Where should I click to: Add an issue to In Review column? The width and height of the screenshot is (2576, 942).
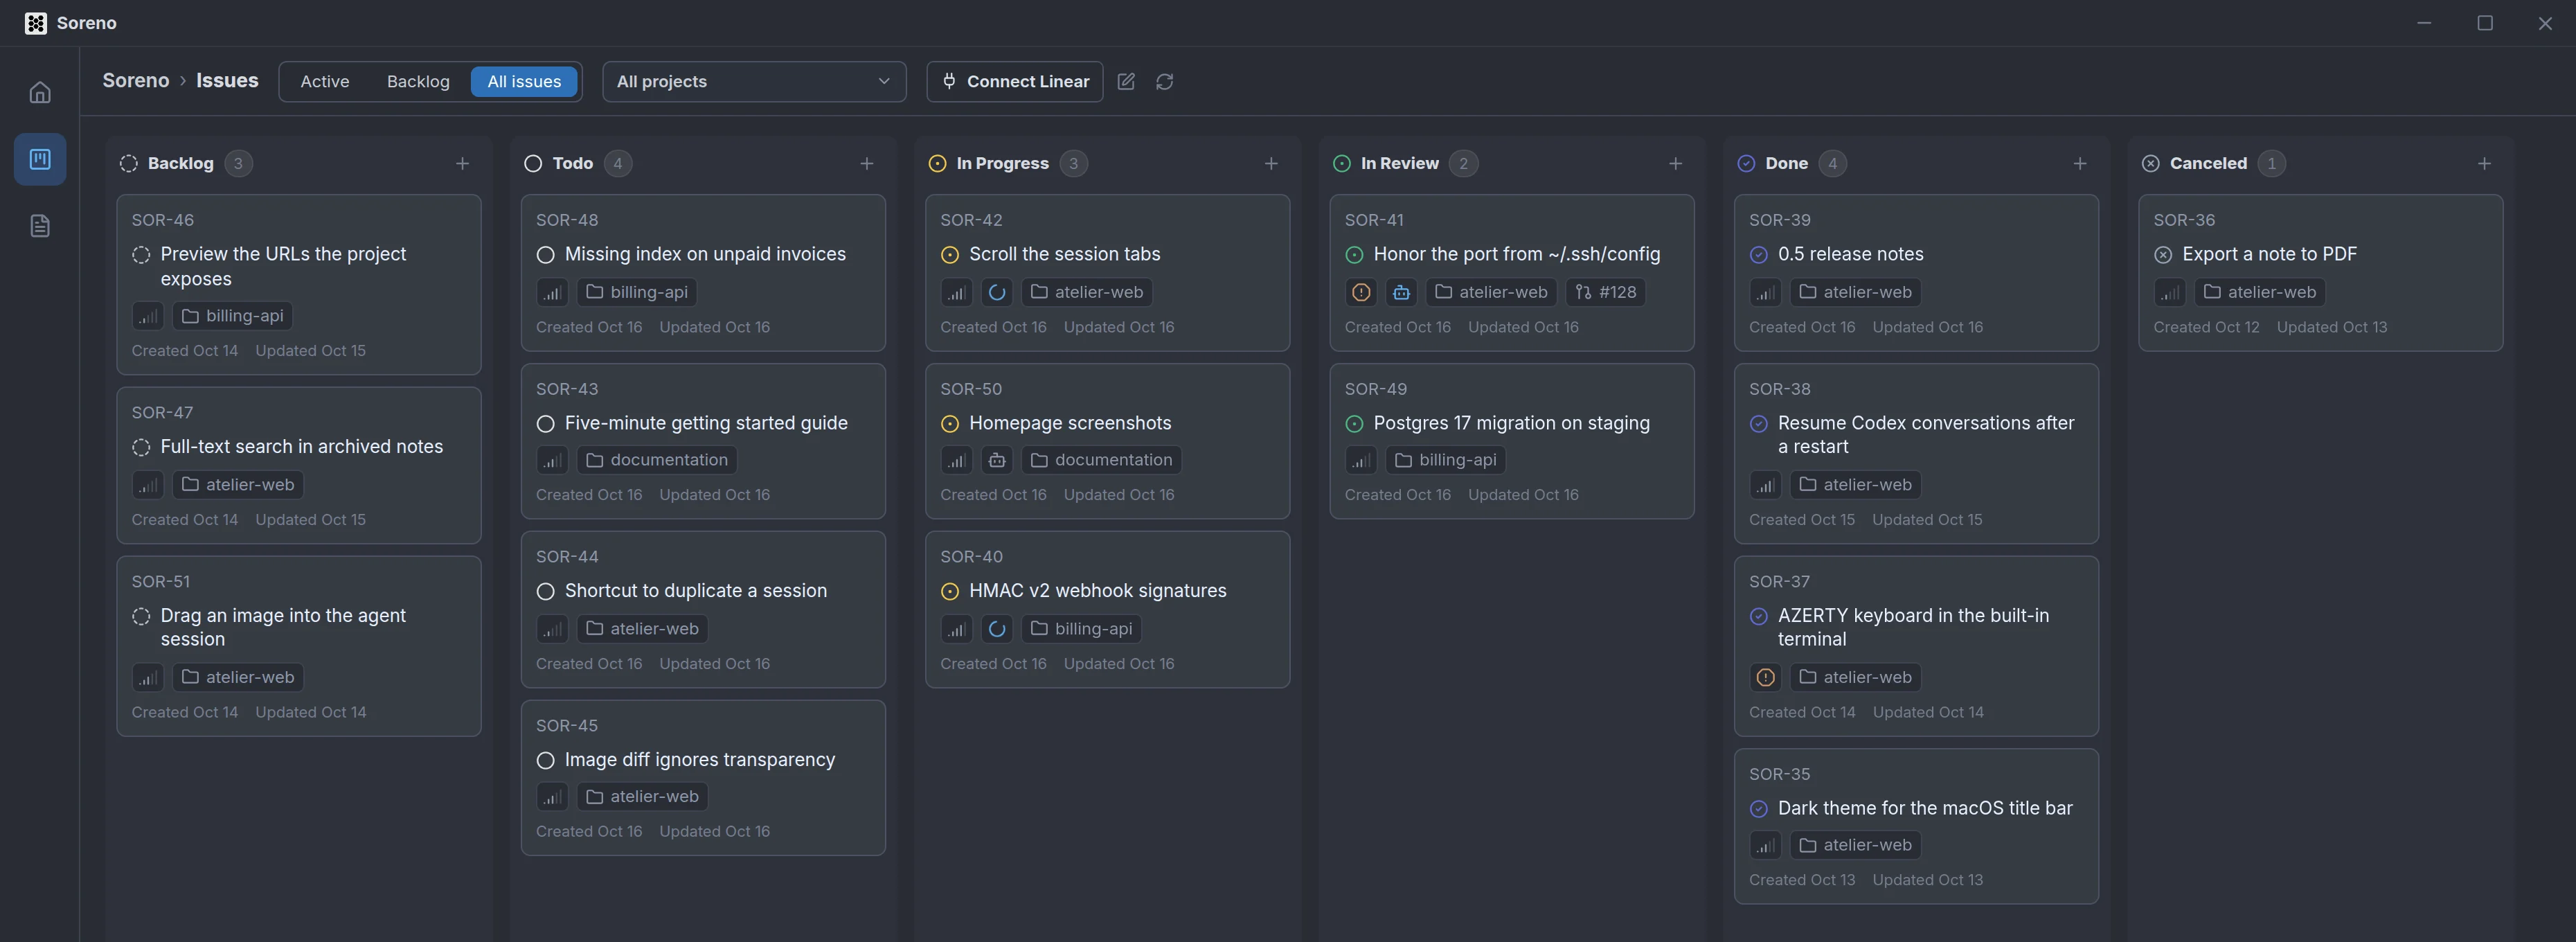pyautogui.click(x=1676, y=164)
